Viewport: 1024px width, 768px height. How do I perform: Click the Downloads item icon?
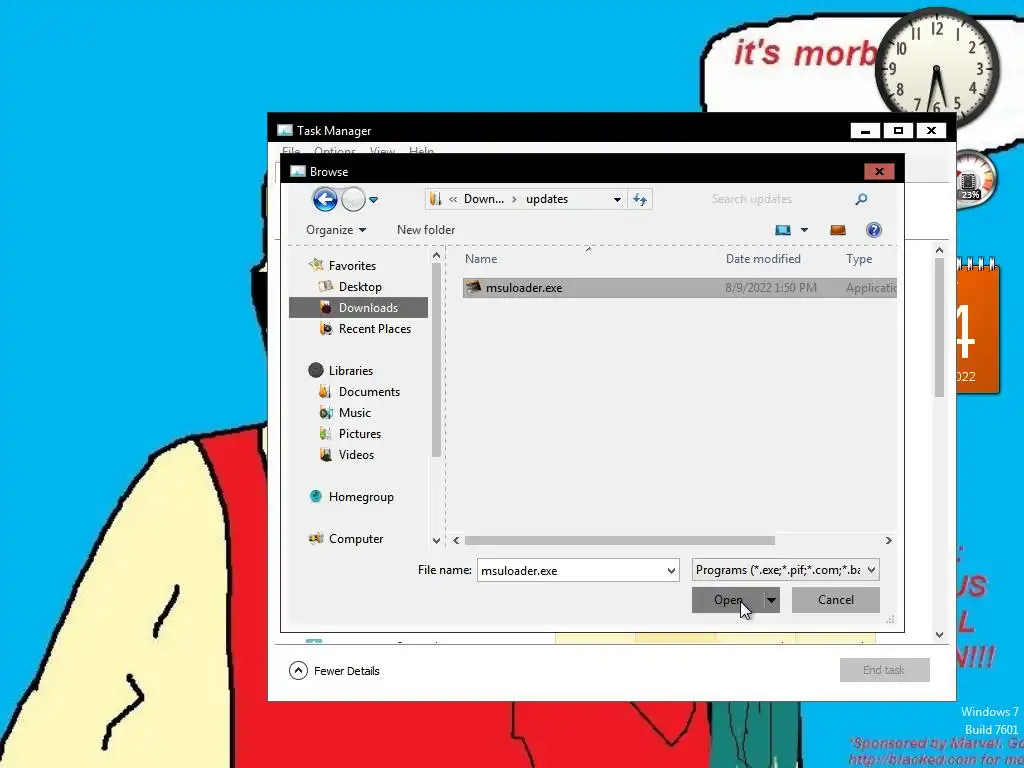point(325,307)
